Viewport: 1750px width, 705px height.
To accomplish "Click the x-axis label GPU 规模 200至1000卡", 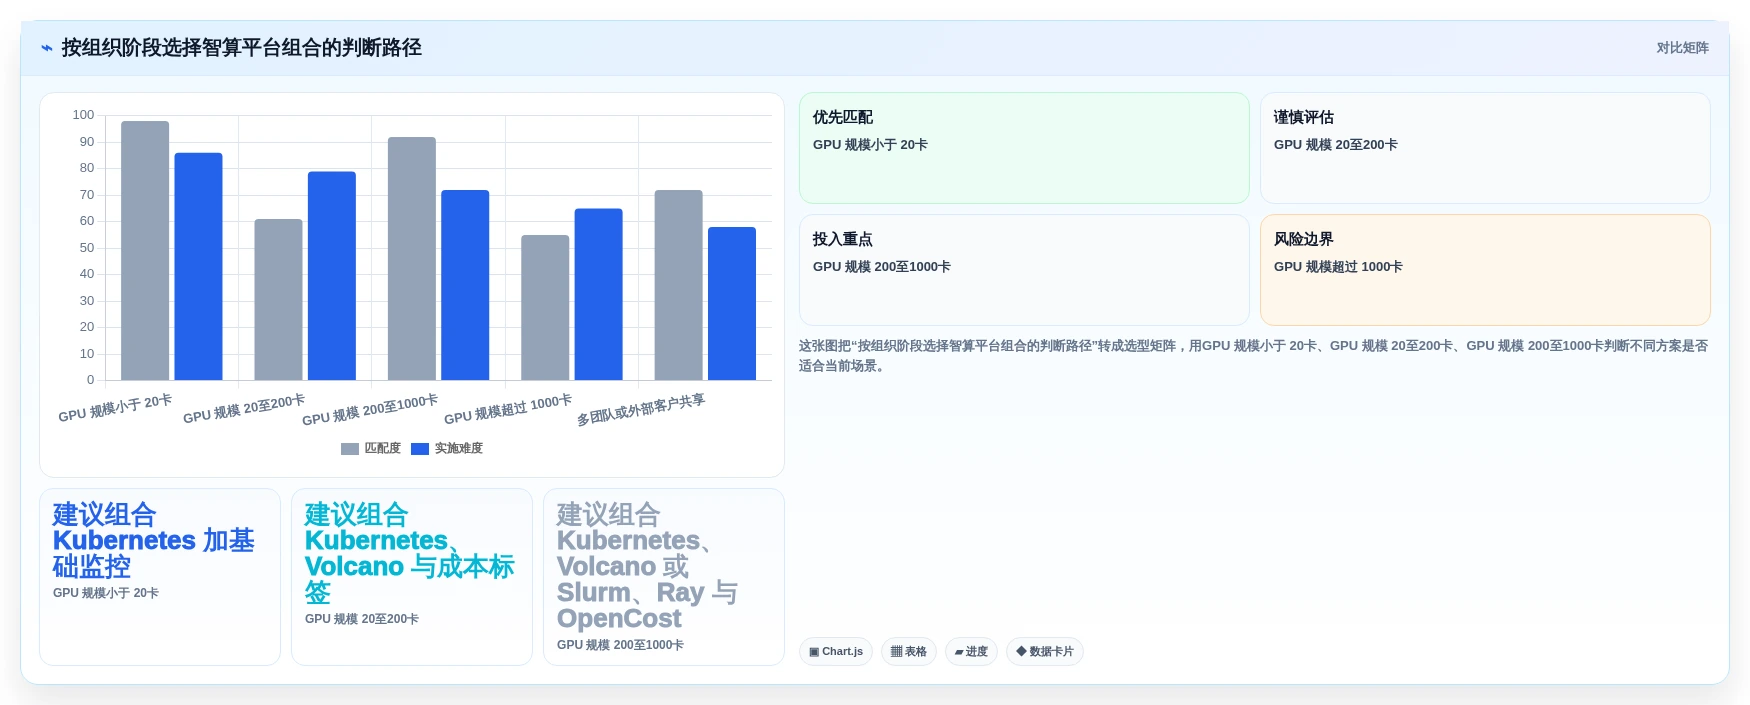I will click(x=370, y=410).
